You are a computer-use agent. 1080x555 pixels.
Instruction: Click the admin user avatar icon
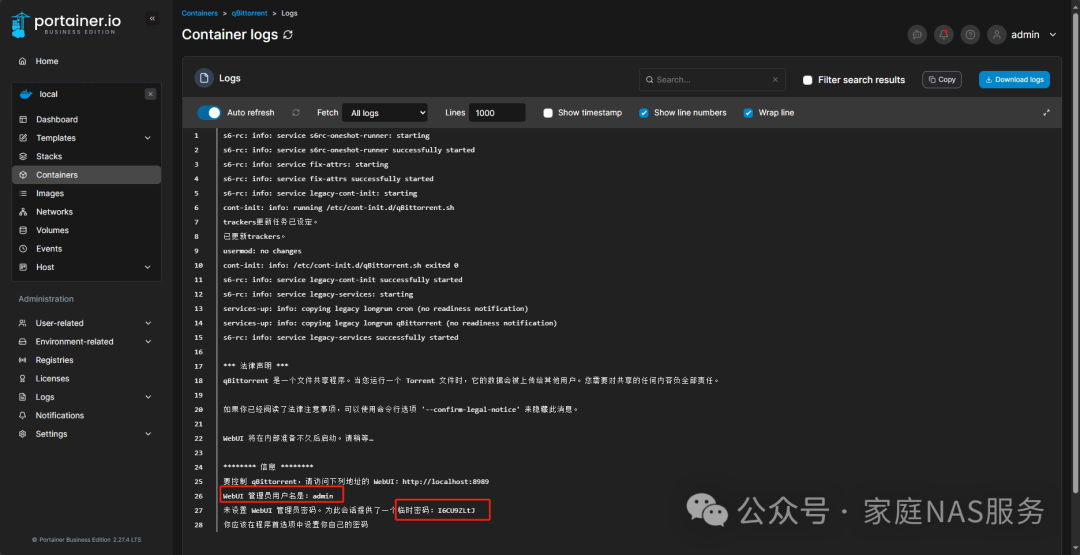click(x=997, y=35)
